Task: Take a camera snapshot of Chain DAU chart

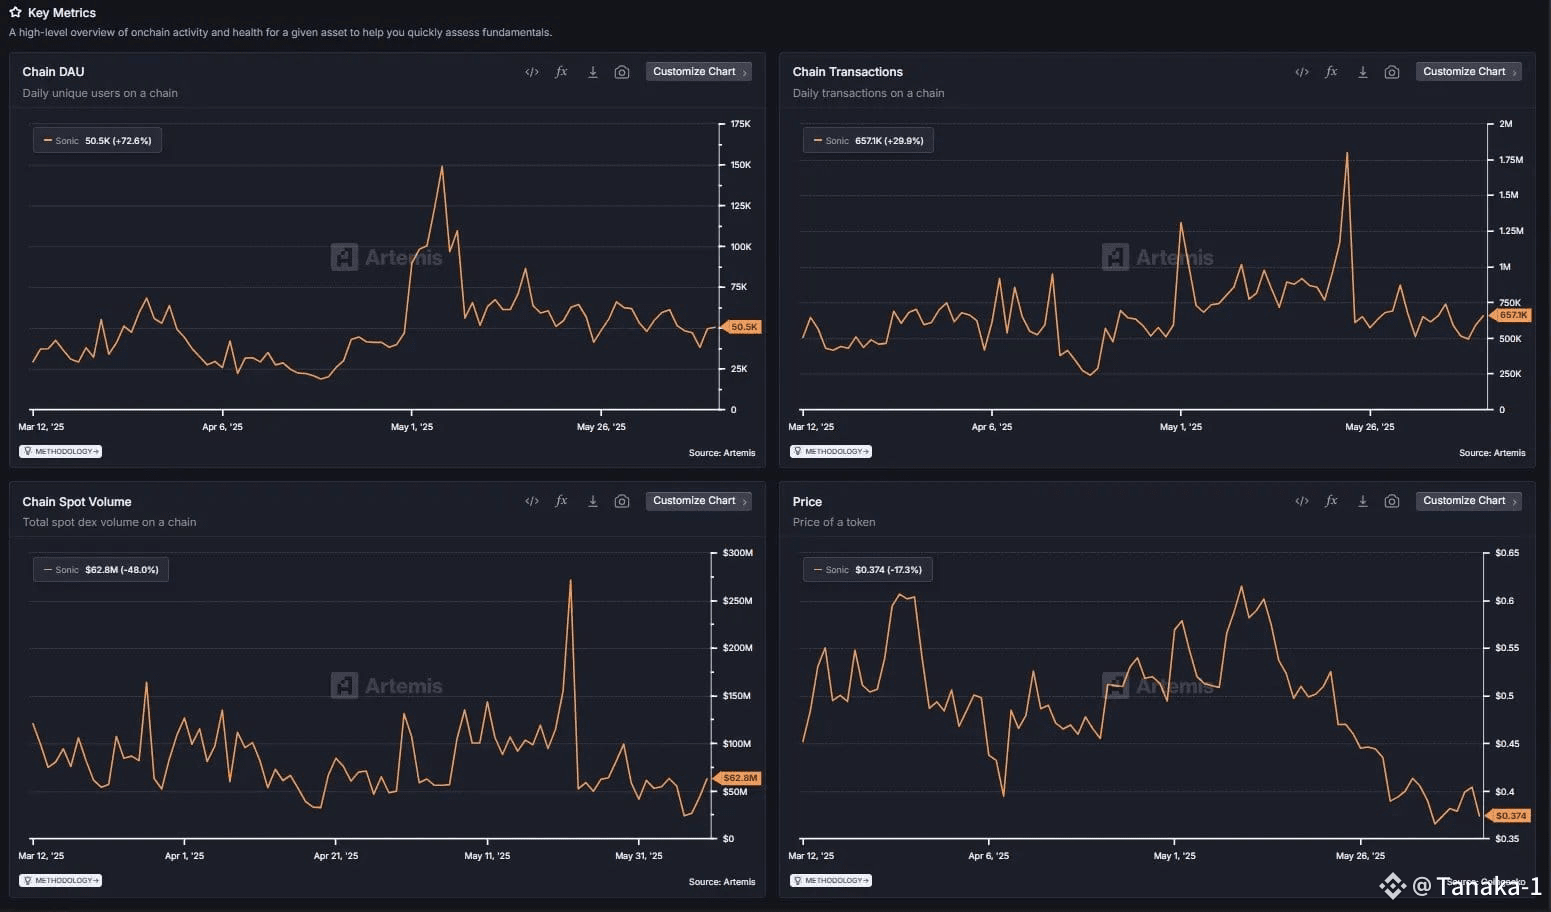Action: pyautogui.click(x=622, y=72)
